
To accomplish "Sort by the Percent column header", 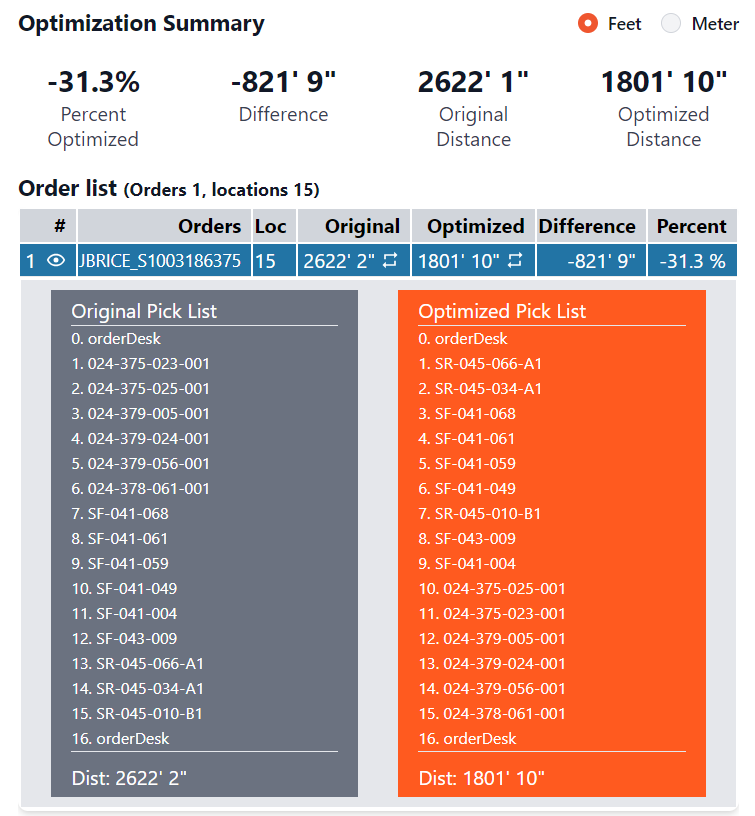I will coord(691,226).
